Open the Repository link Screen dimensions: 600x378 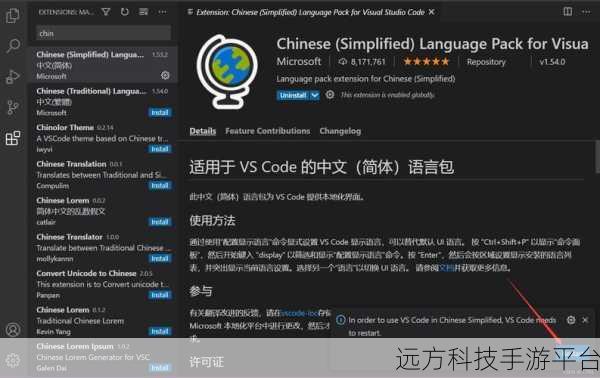(x=486, y=62)
